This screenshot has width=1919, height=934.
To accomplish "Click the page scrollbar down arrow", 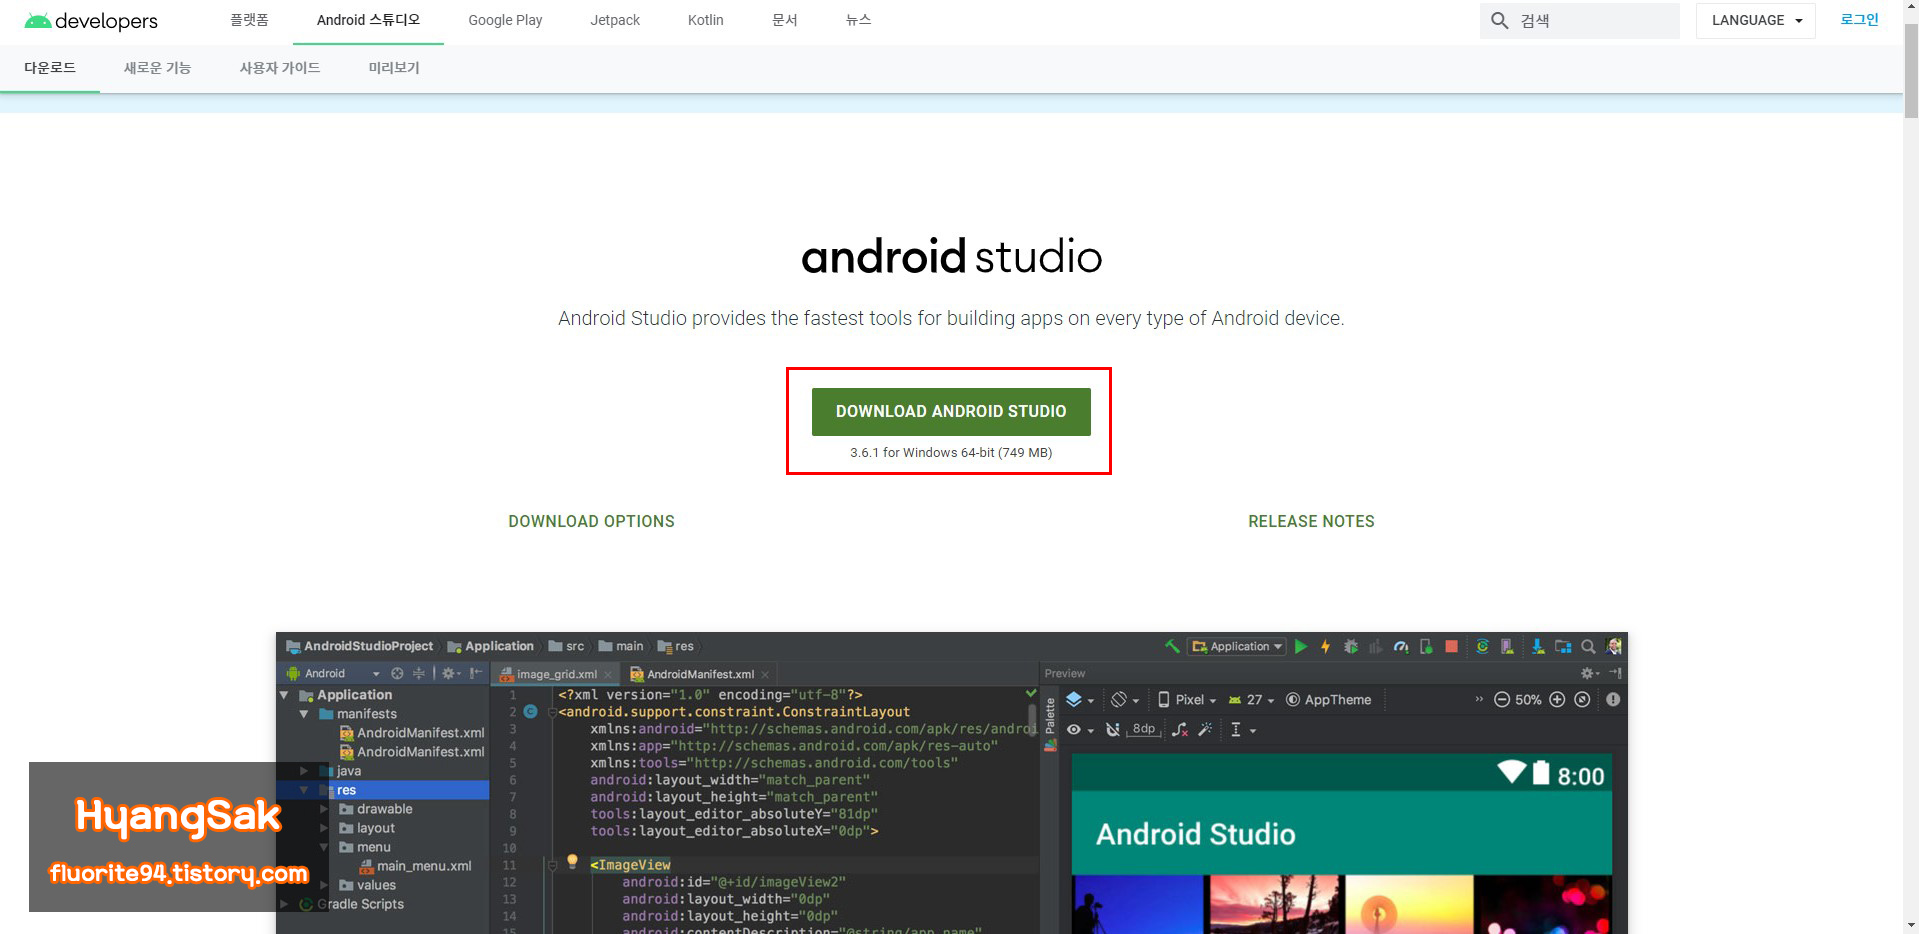I will pos(1911,925).
